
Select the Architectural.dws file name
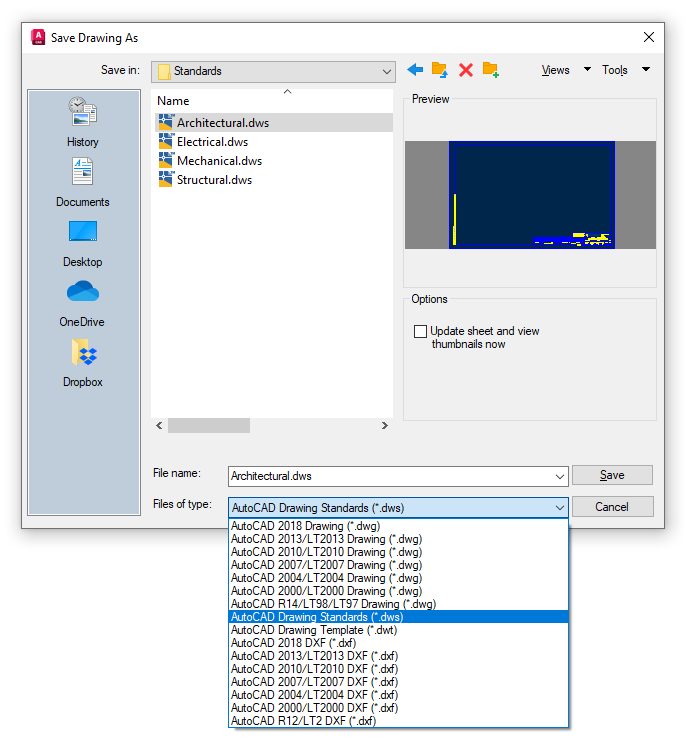223,123
